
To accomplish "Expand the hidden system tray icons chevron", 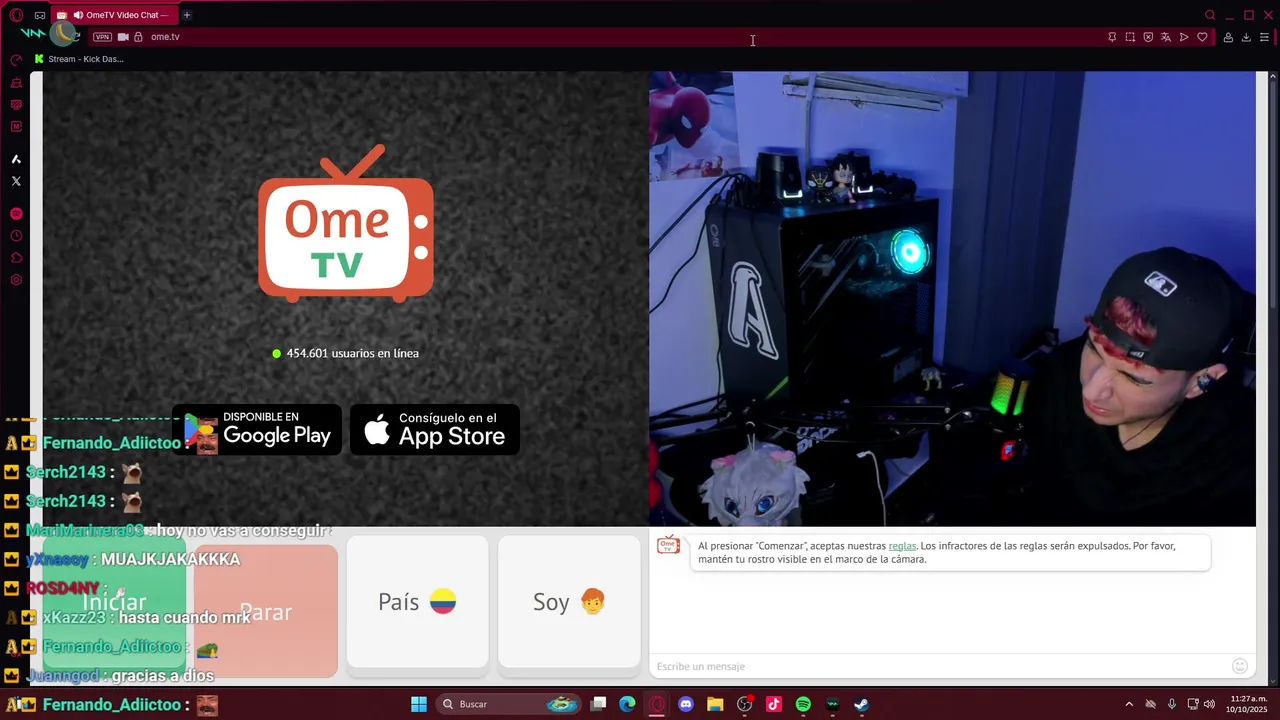I will click(x=1129, y=704).
